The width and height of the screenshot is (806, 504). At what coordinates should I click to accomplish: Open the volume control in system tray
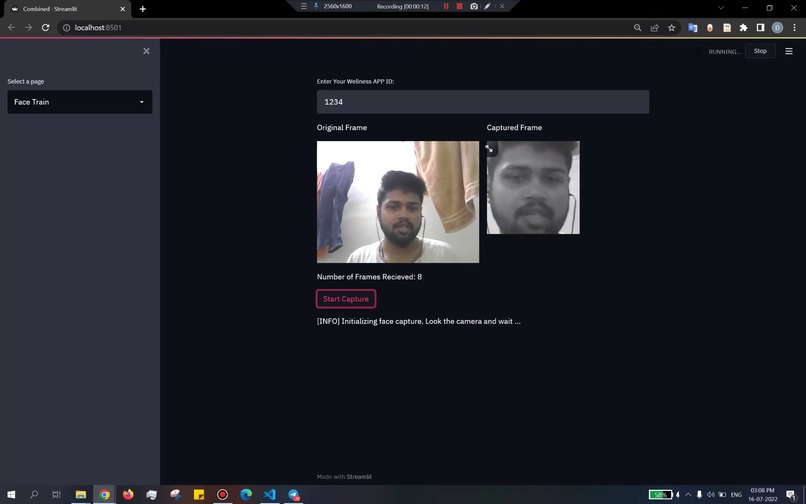click(x=710, y=495)
